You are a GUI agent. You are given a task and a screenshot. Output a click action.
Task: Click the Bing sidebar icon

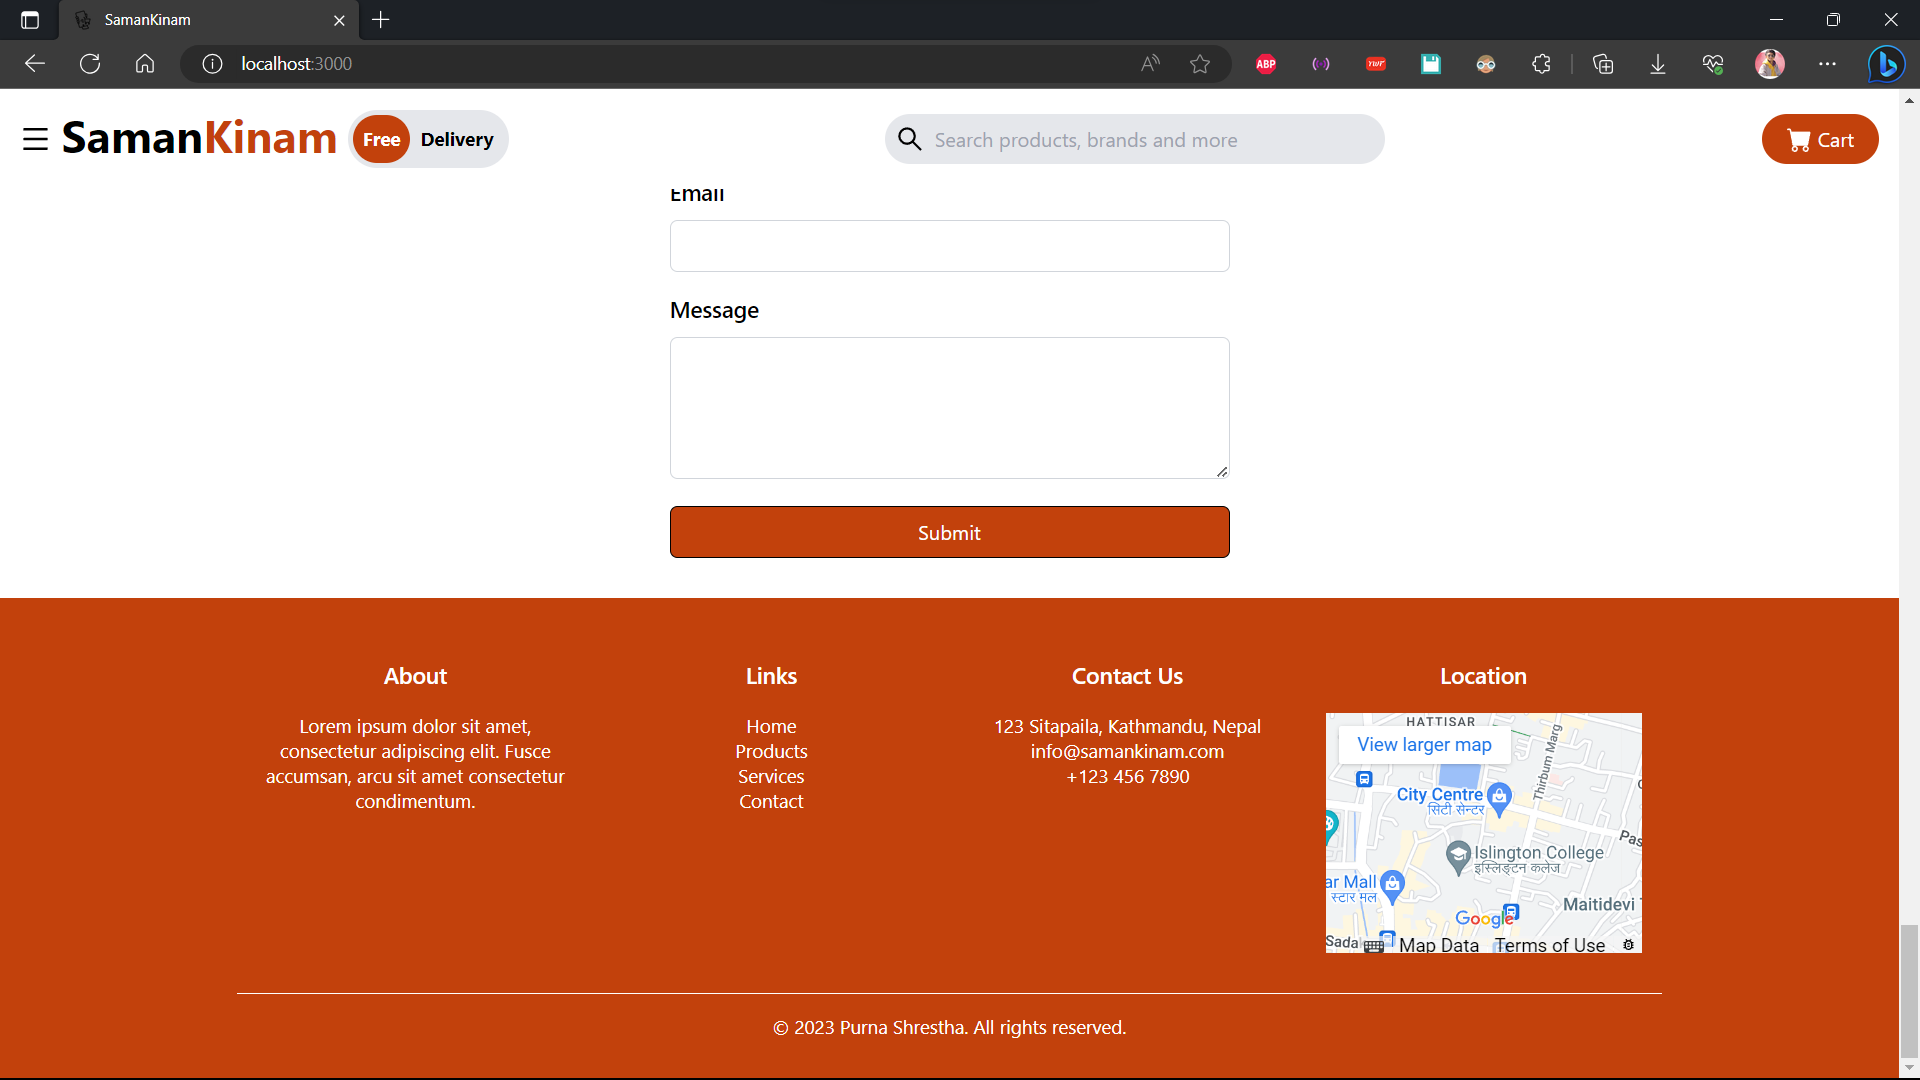pyautogui.click(x=1886, y=64)
